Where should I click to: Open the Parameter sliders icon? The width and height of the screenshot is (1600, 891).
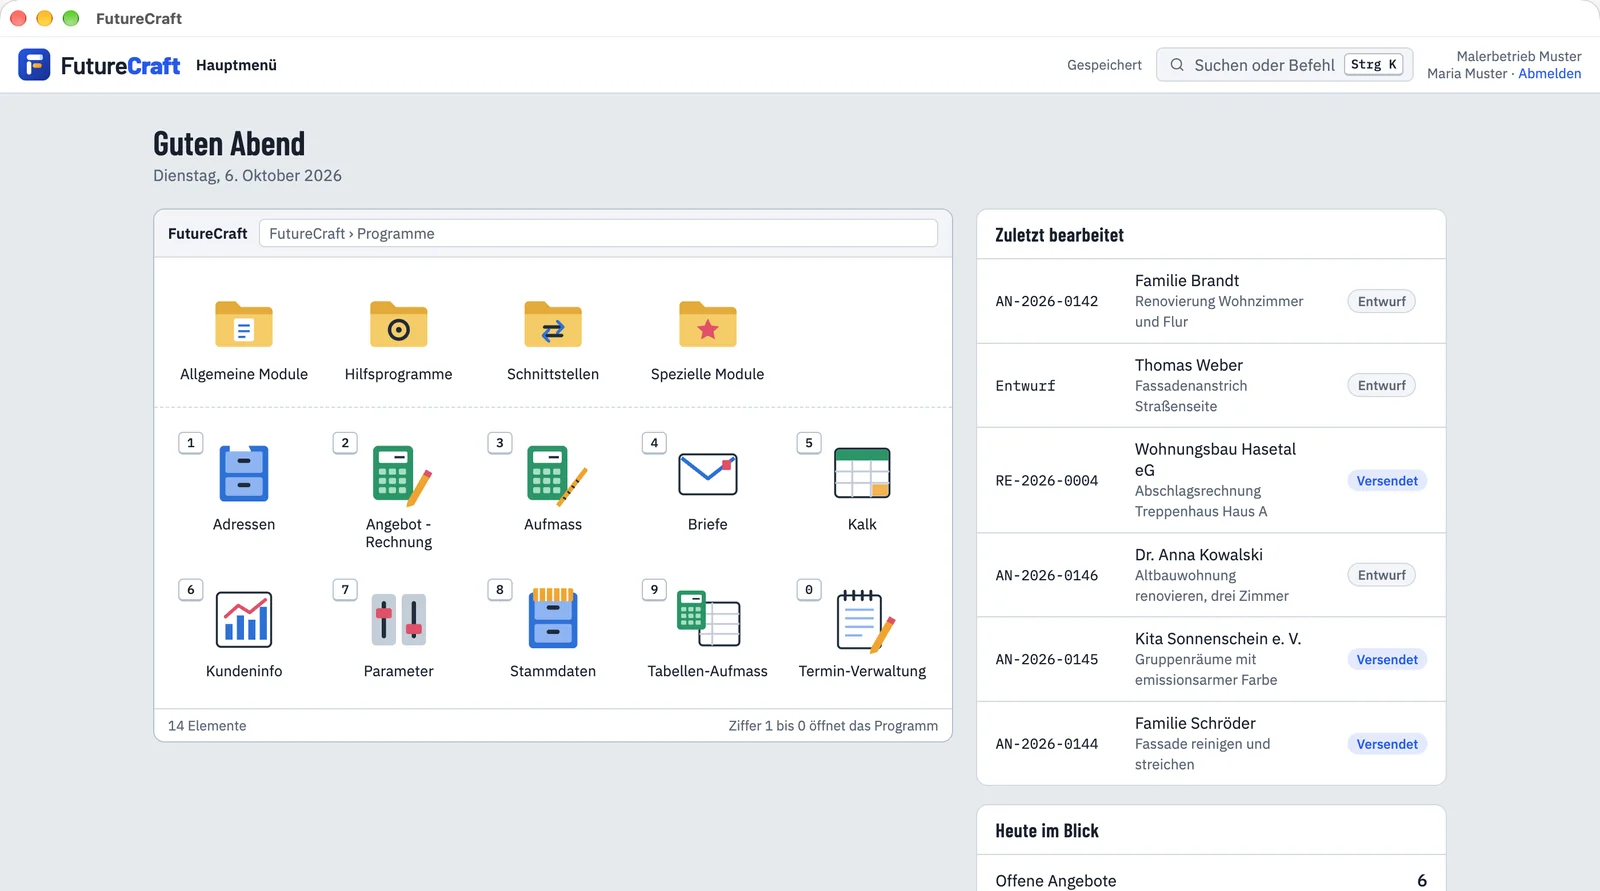(x=399, y=619)
